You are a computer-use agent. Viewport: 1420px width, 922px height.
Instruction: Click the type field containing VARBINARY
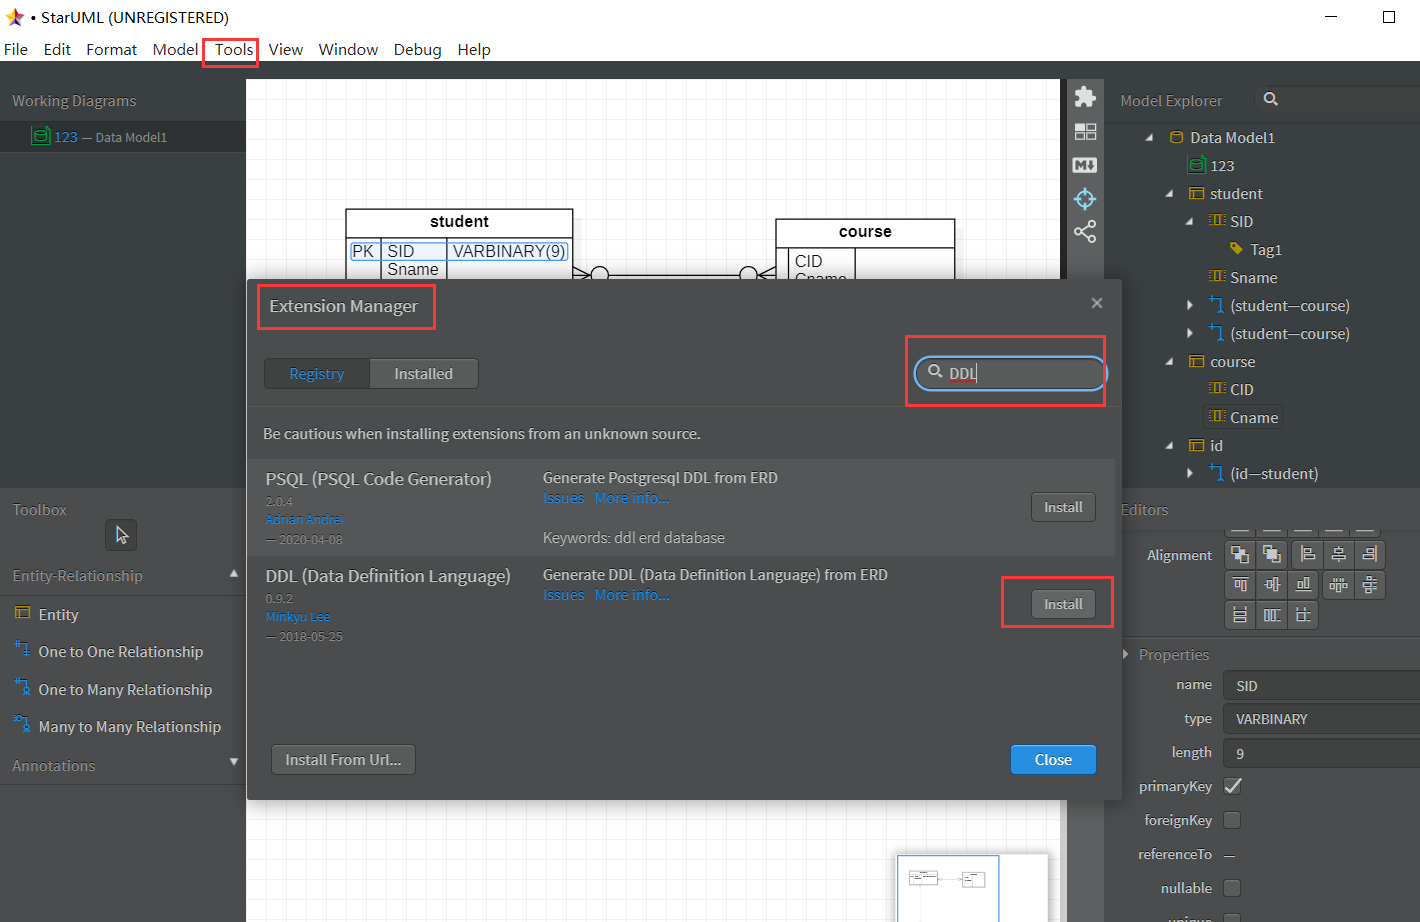coord(1322,719)
